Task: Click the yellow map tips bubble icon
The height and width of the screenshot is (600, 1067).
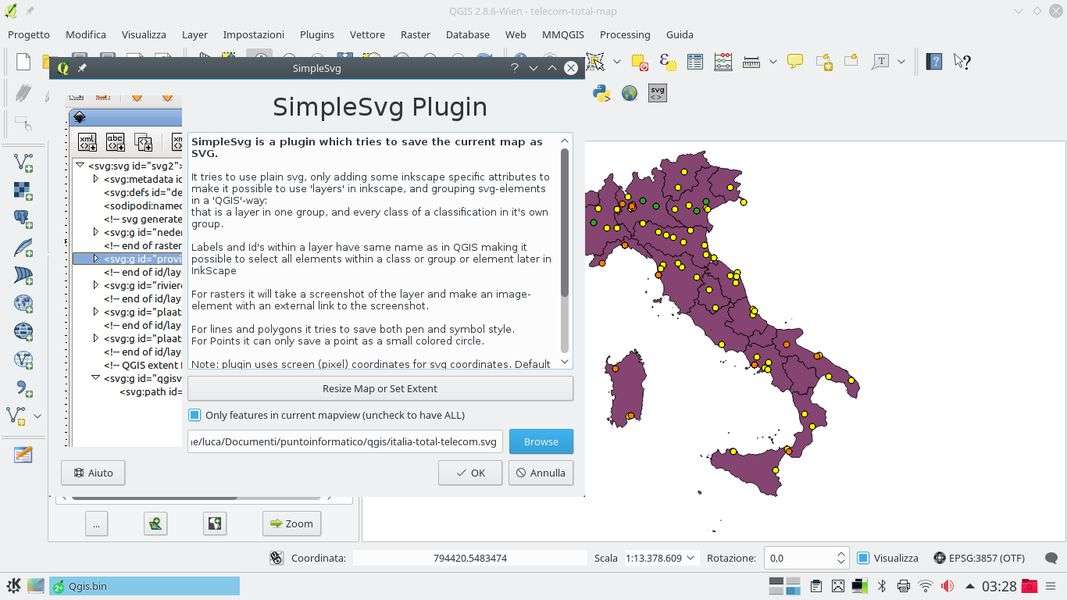Action: 795,62
